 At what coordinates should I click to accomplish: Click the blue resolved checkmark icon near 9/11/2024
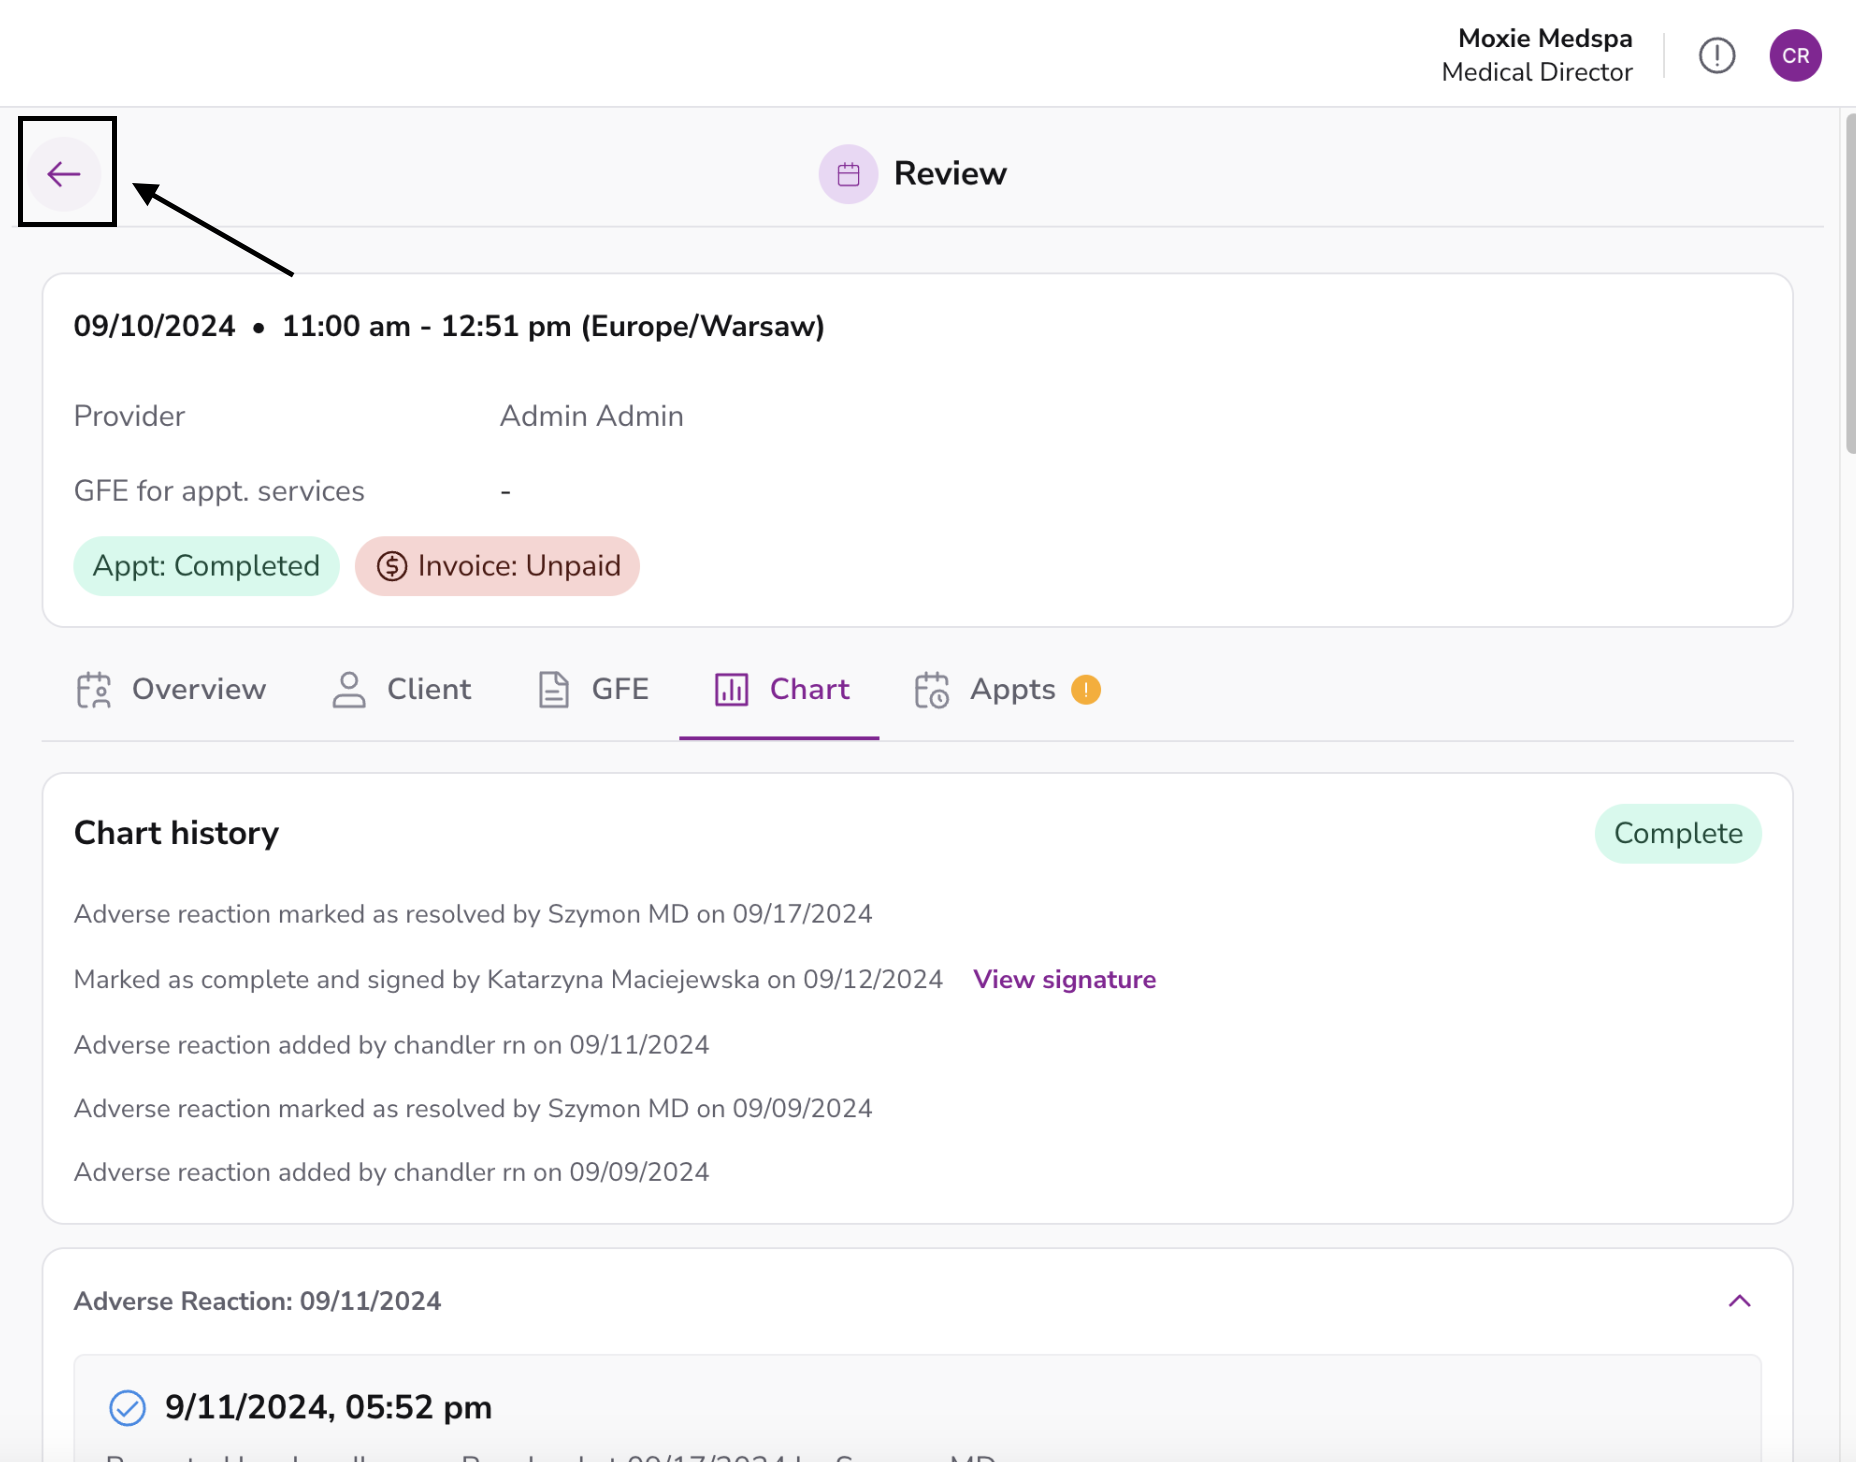point(127,1408)
